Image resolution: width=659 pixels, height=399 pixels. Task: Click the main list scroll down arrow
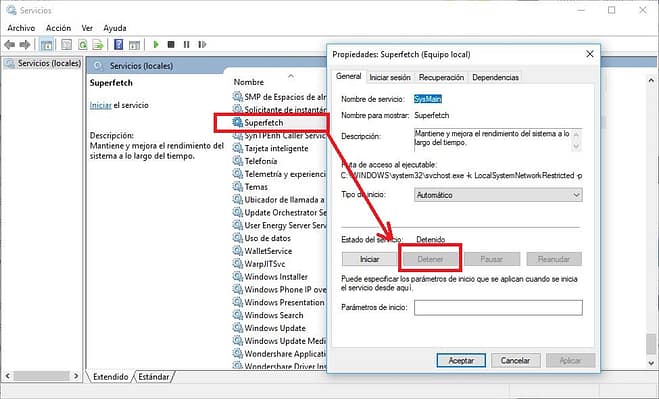[x=651, y=363]
